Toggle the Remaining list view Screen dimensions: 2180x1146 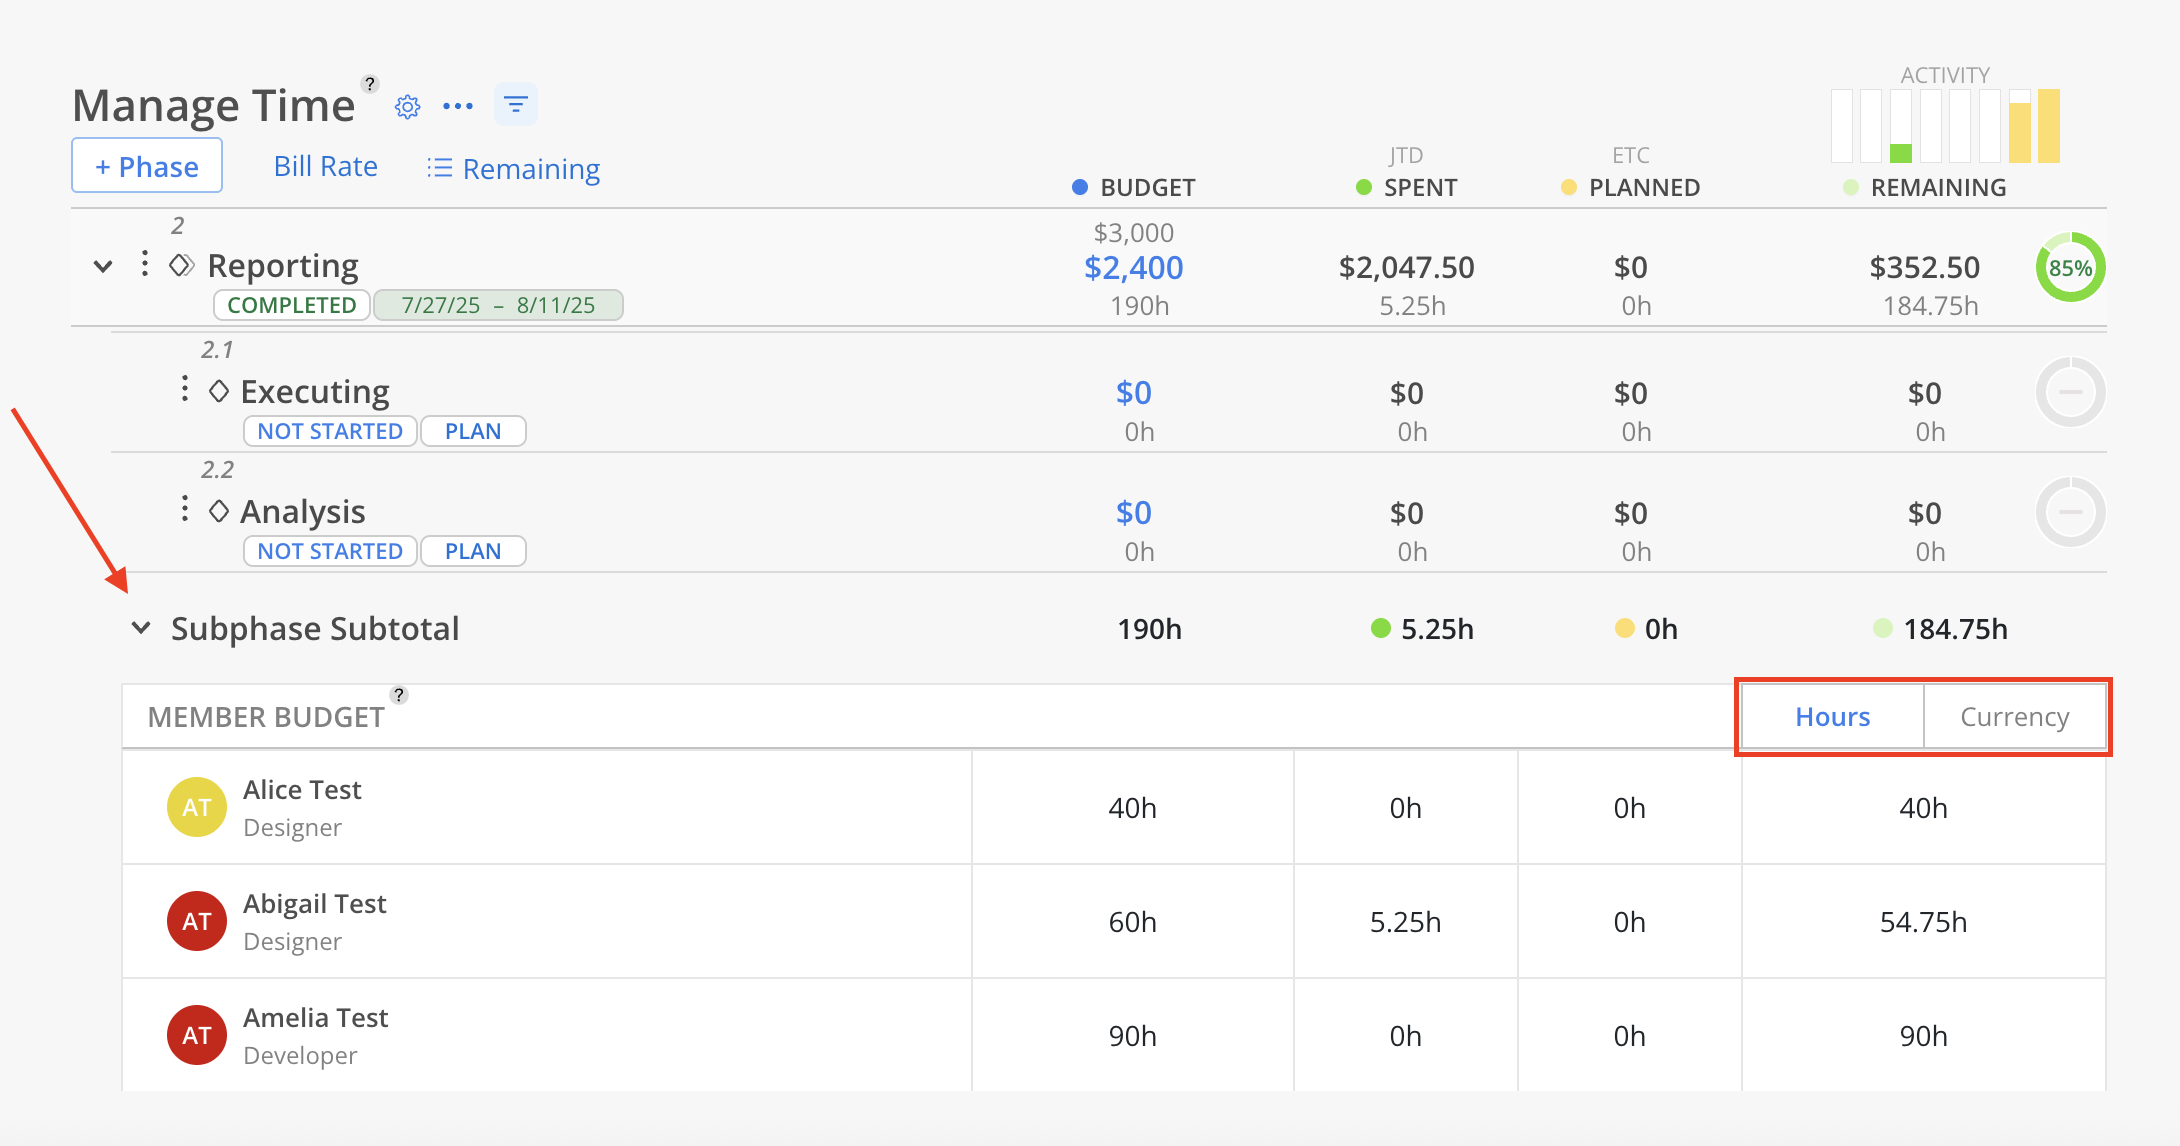(x=514, y=168)
